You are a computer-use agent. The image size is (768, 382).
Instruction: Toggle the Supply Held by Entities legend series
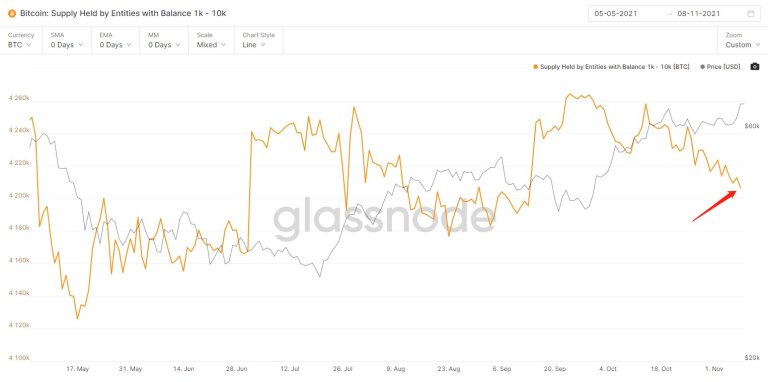614,67
